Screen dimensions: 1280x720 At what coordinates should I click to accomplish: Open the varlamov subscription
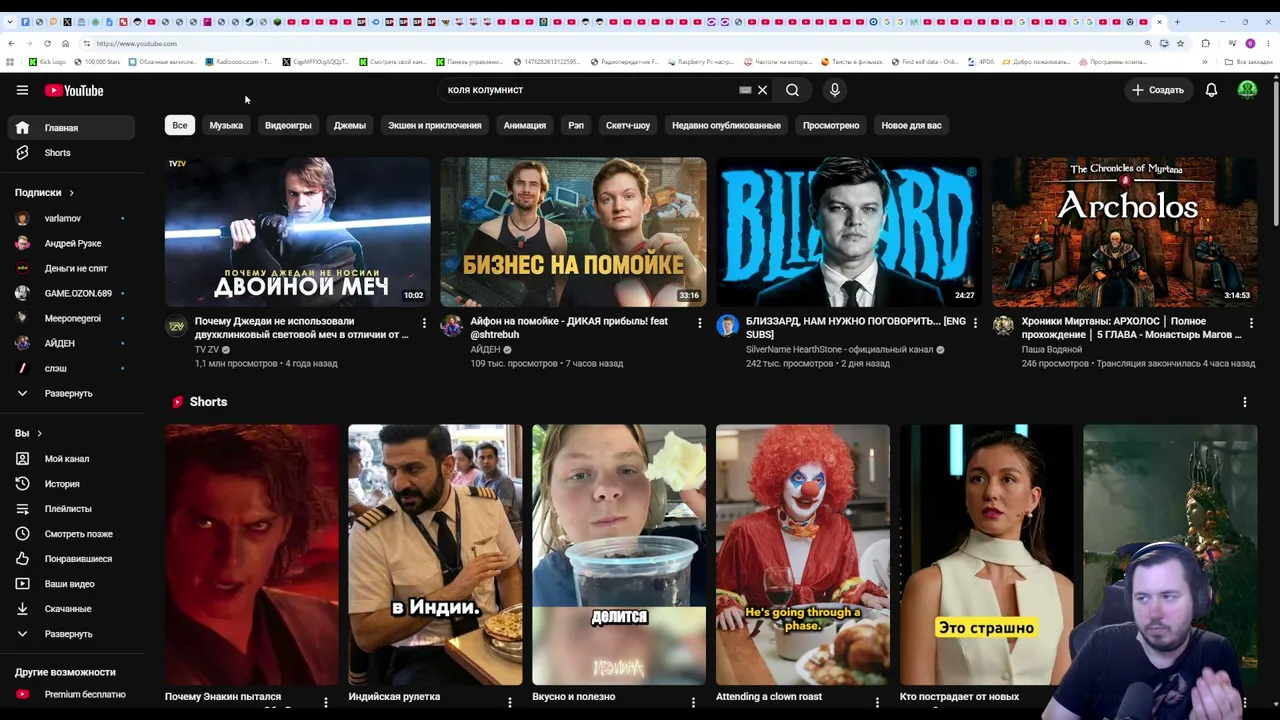pyautogui.click(x=70, y=218)
